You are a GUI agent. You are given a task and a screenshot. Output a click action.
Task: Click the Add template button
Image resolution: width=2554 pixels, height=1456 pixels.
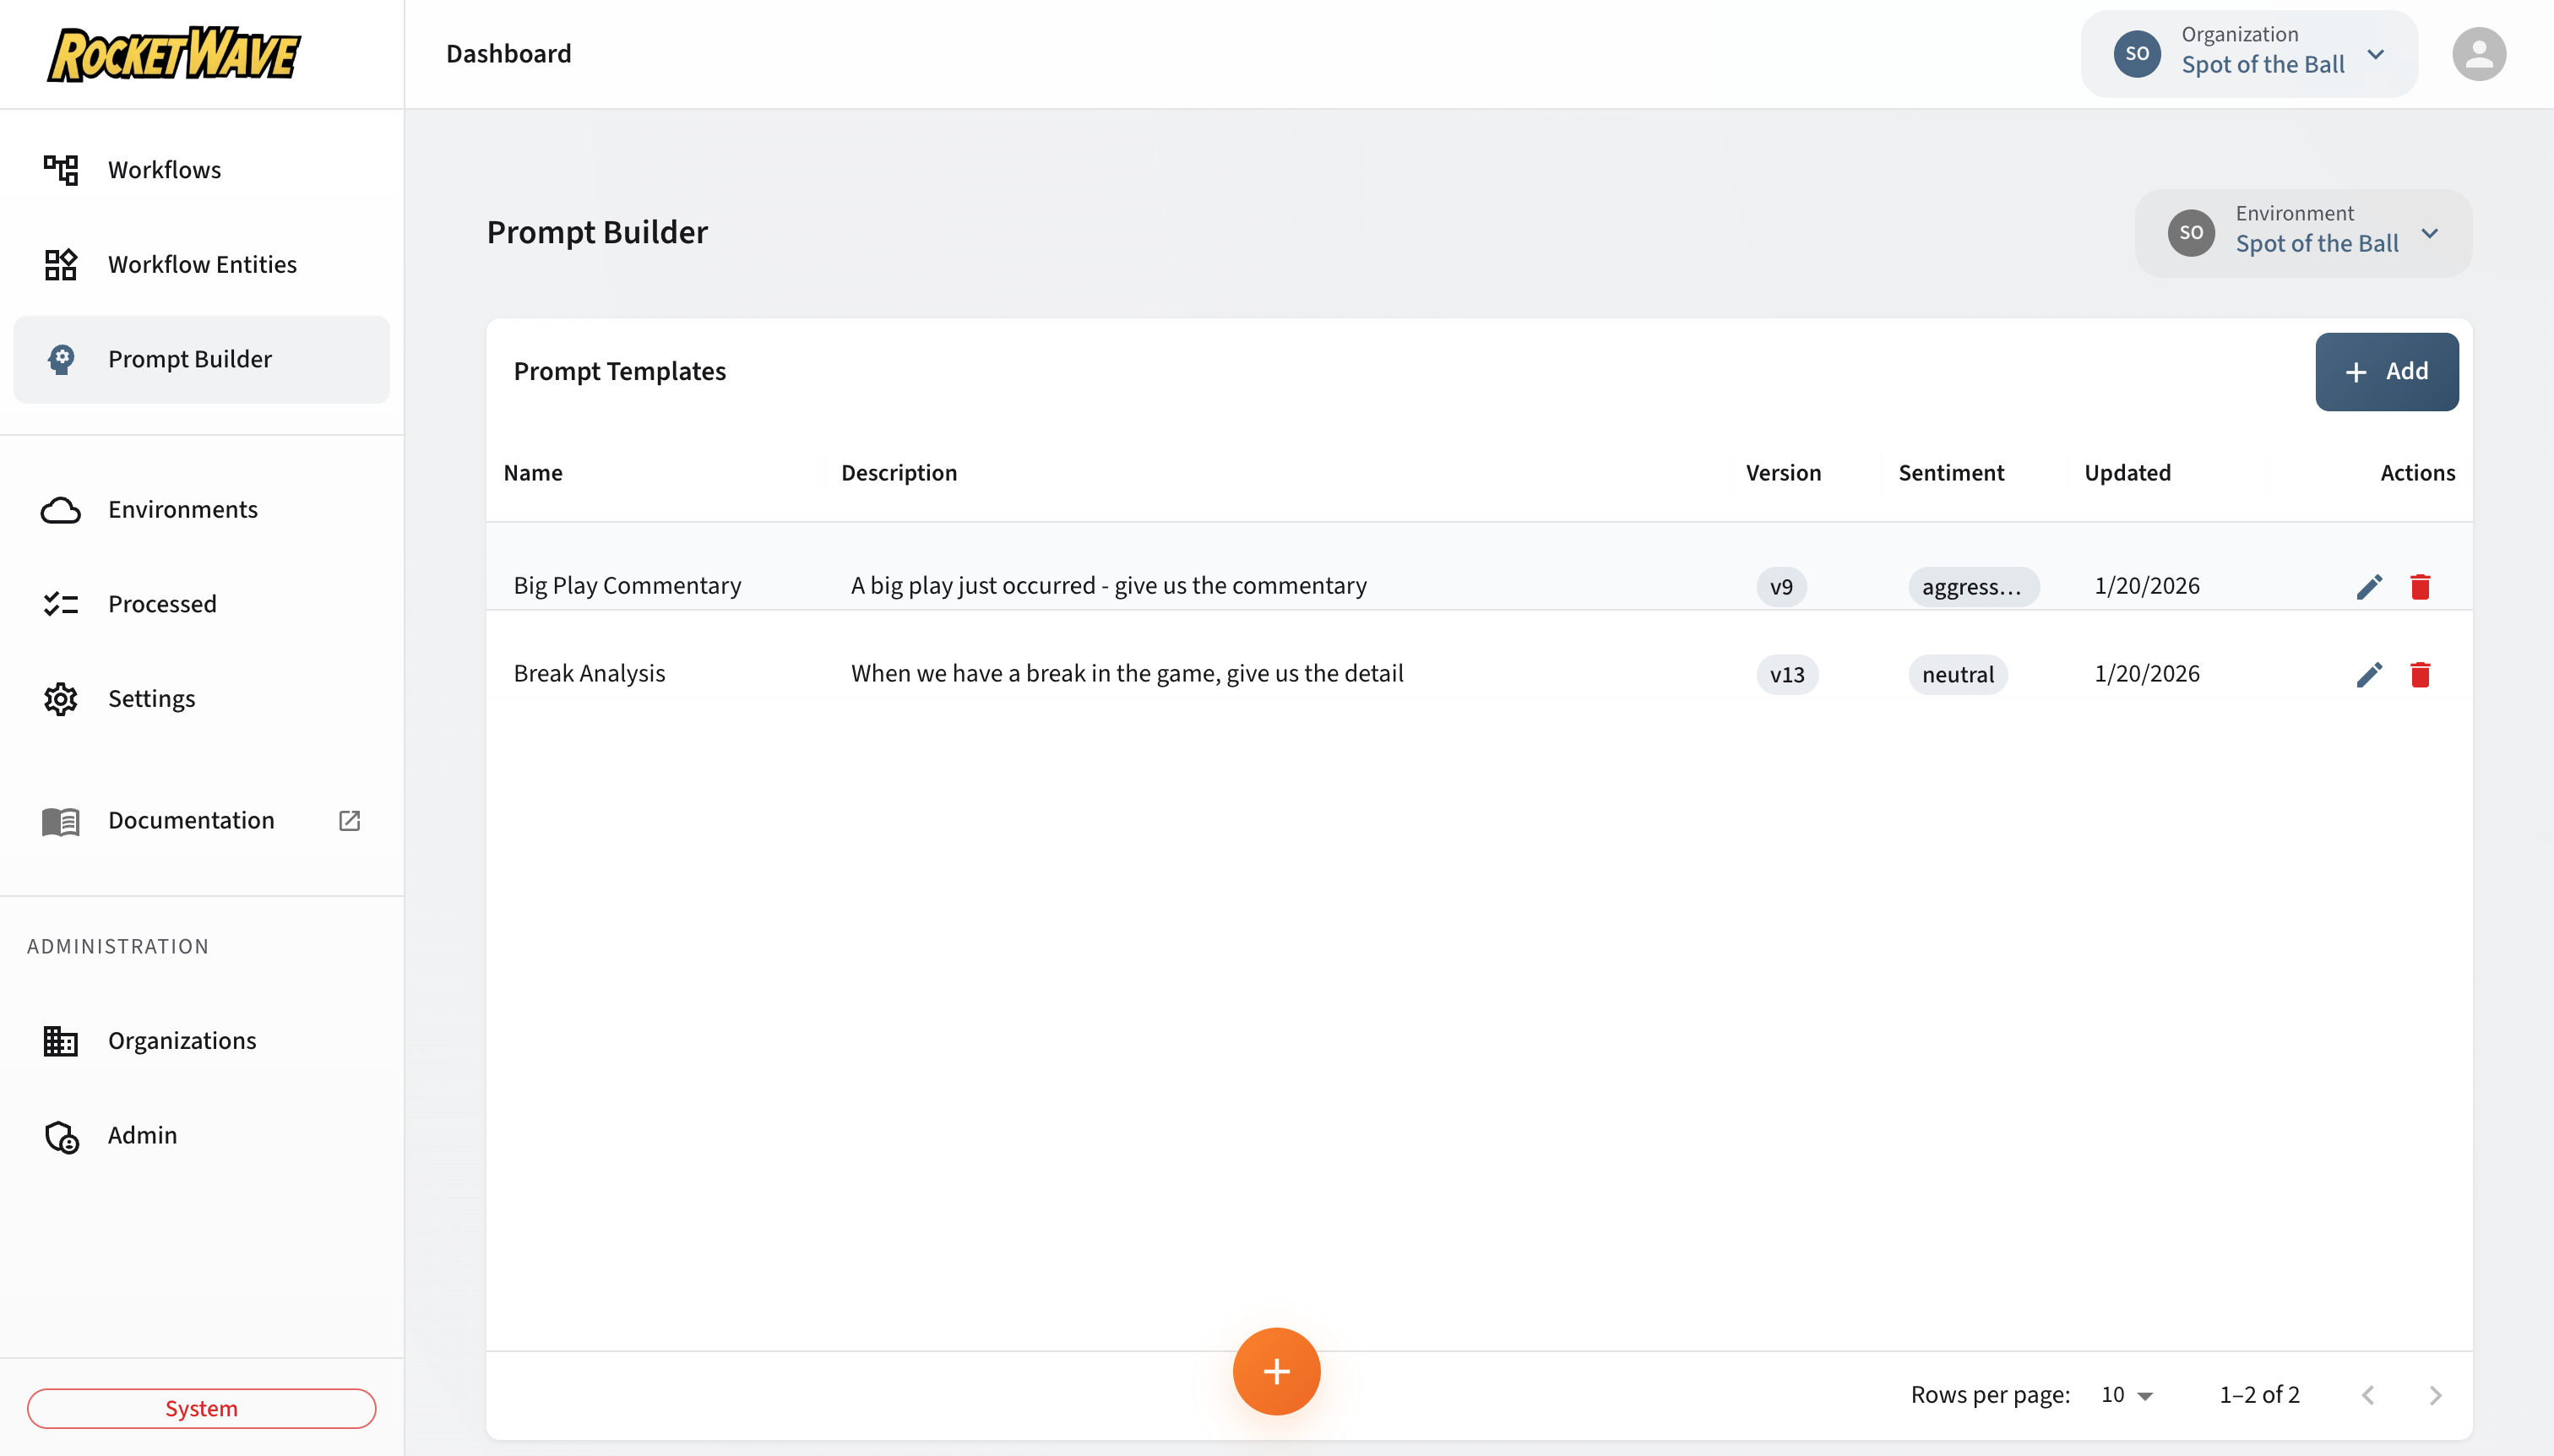point(2387,371)
